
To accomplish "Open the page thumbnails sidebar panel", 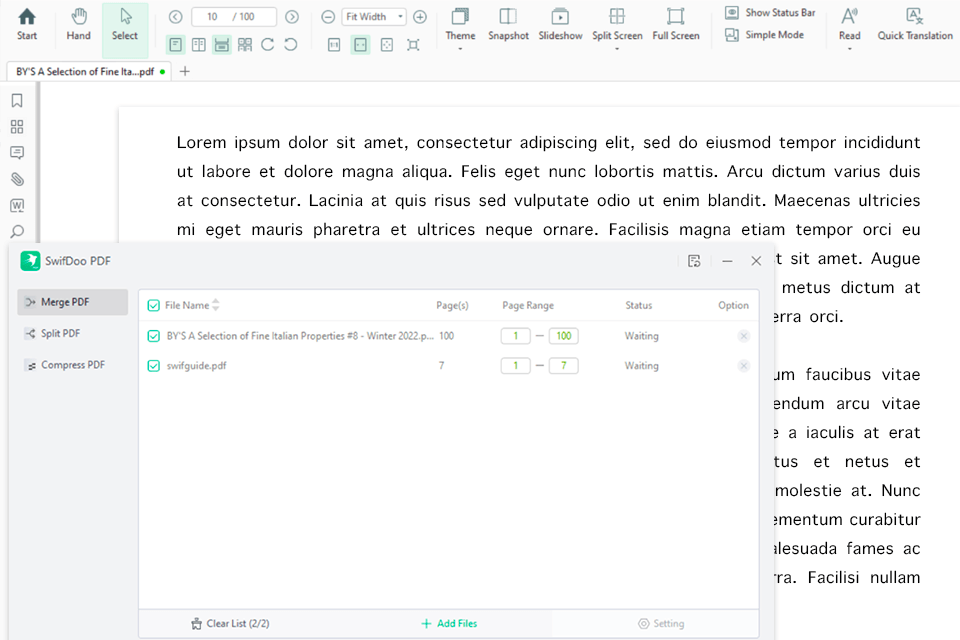I will pos(17,127).
